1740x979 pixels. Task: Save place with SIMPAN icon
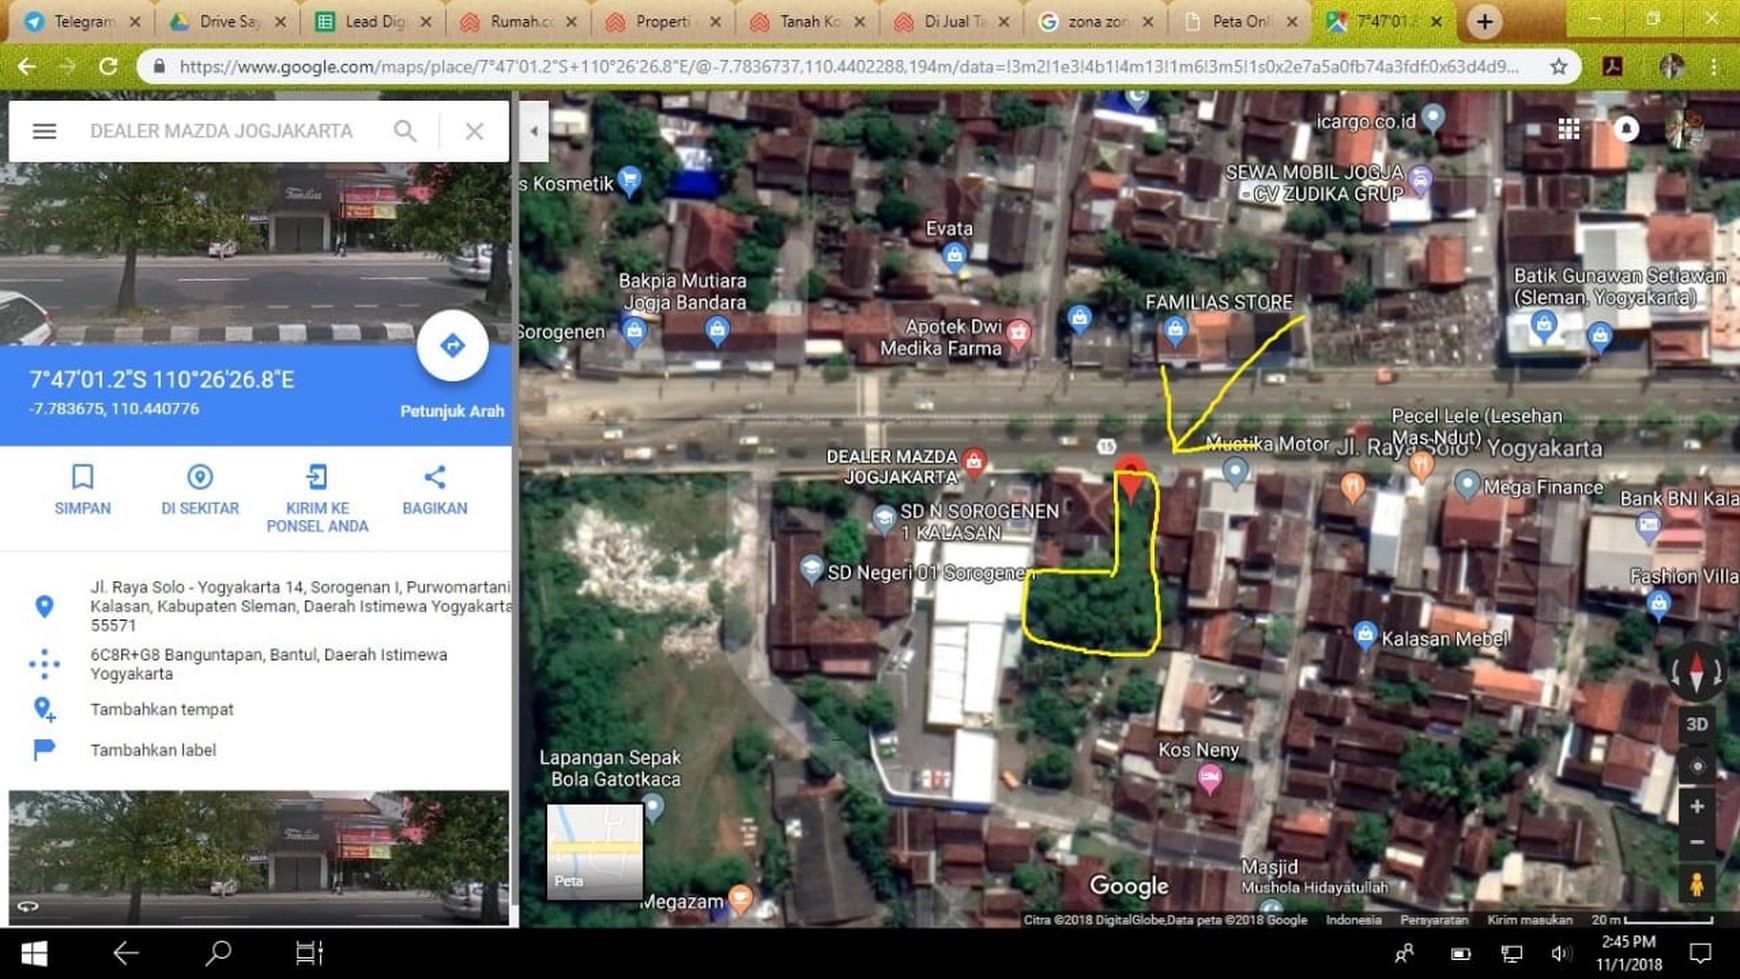point(82,478)
